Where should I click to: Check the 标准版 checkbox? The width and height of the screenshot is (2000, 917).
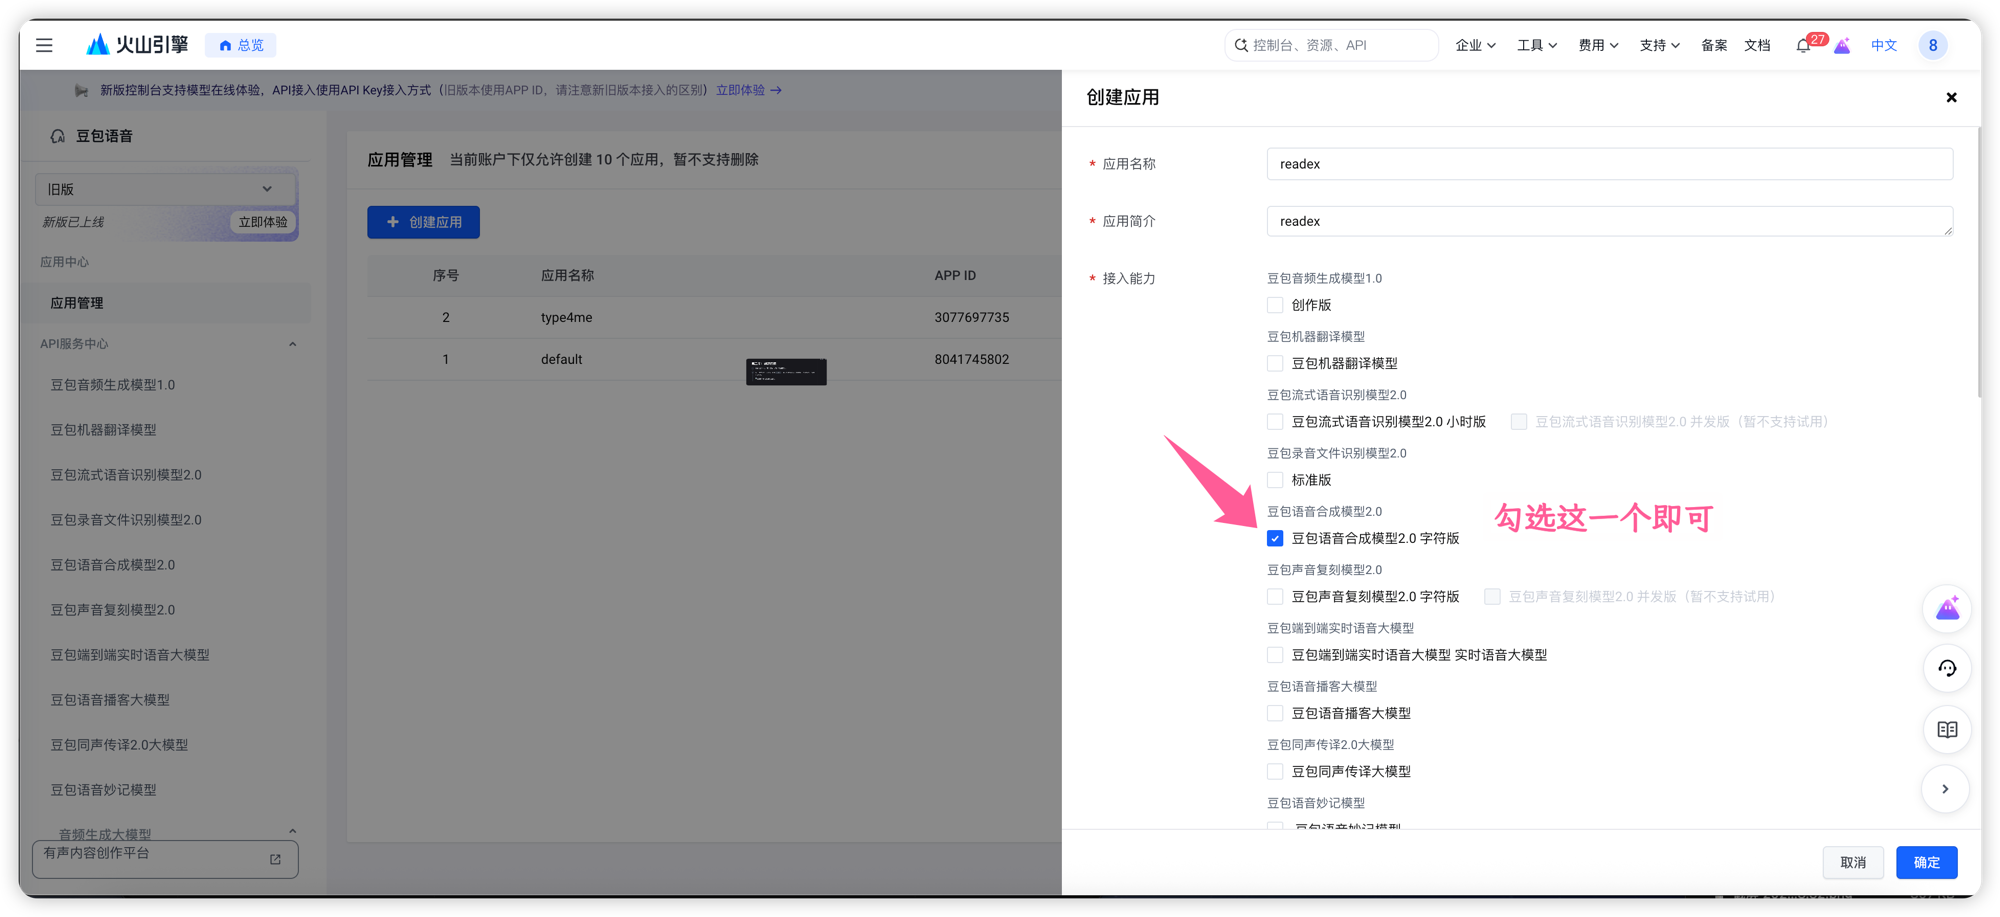click(x=1275, y=480)
